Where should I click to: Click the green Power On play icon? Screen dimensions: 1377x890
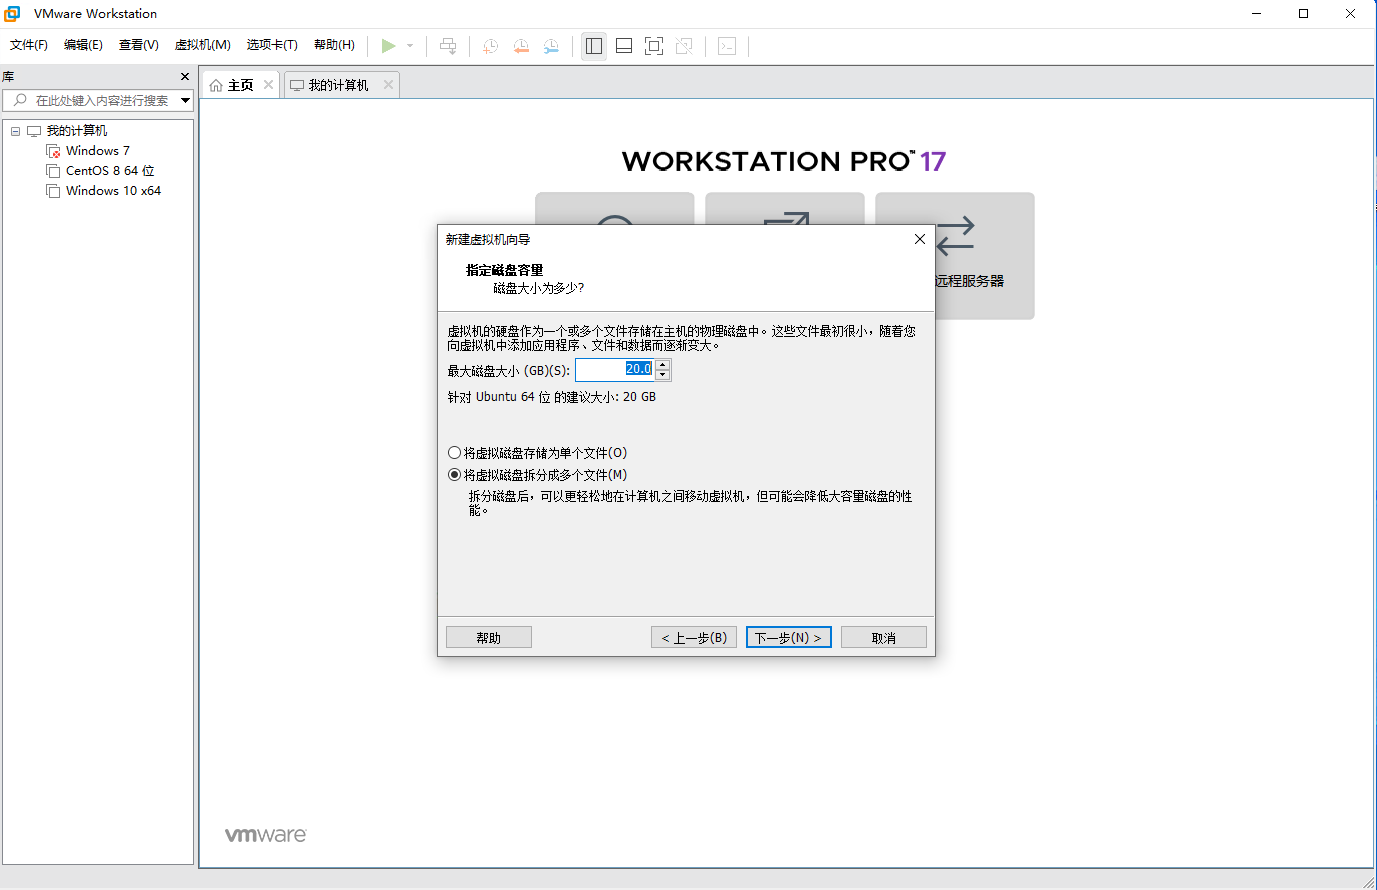pyautogui.click(x=388, y=46)
